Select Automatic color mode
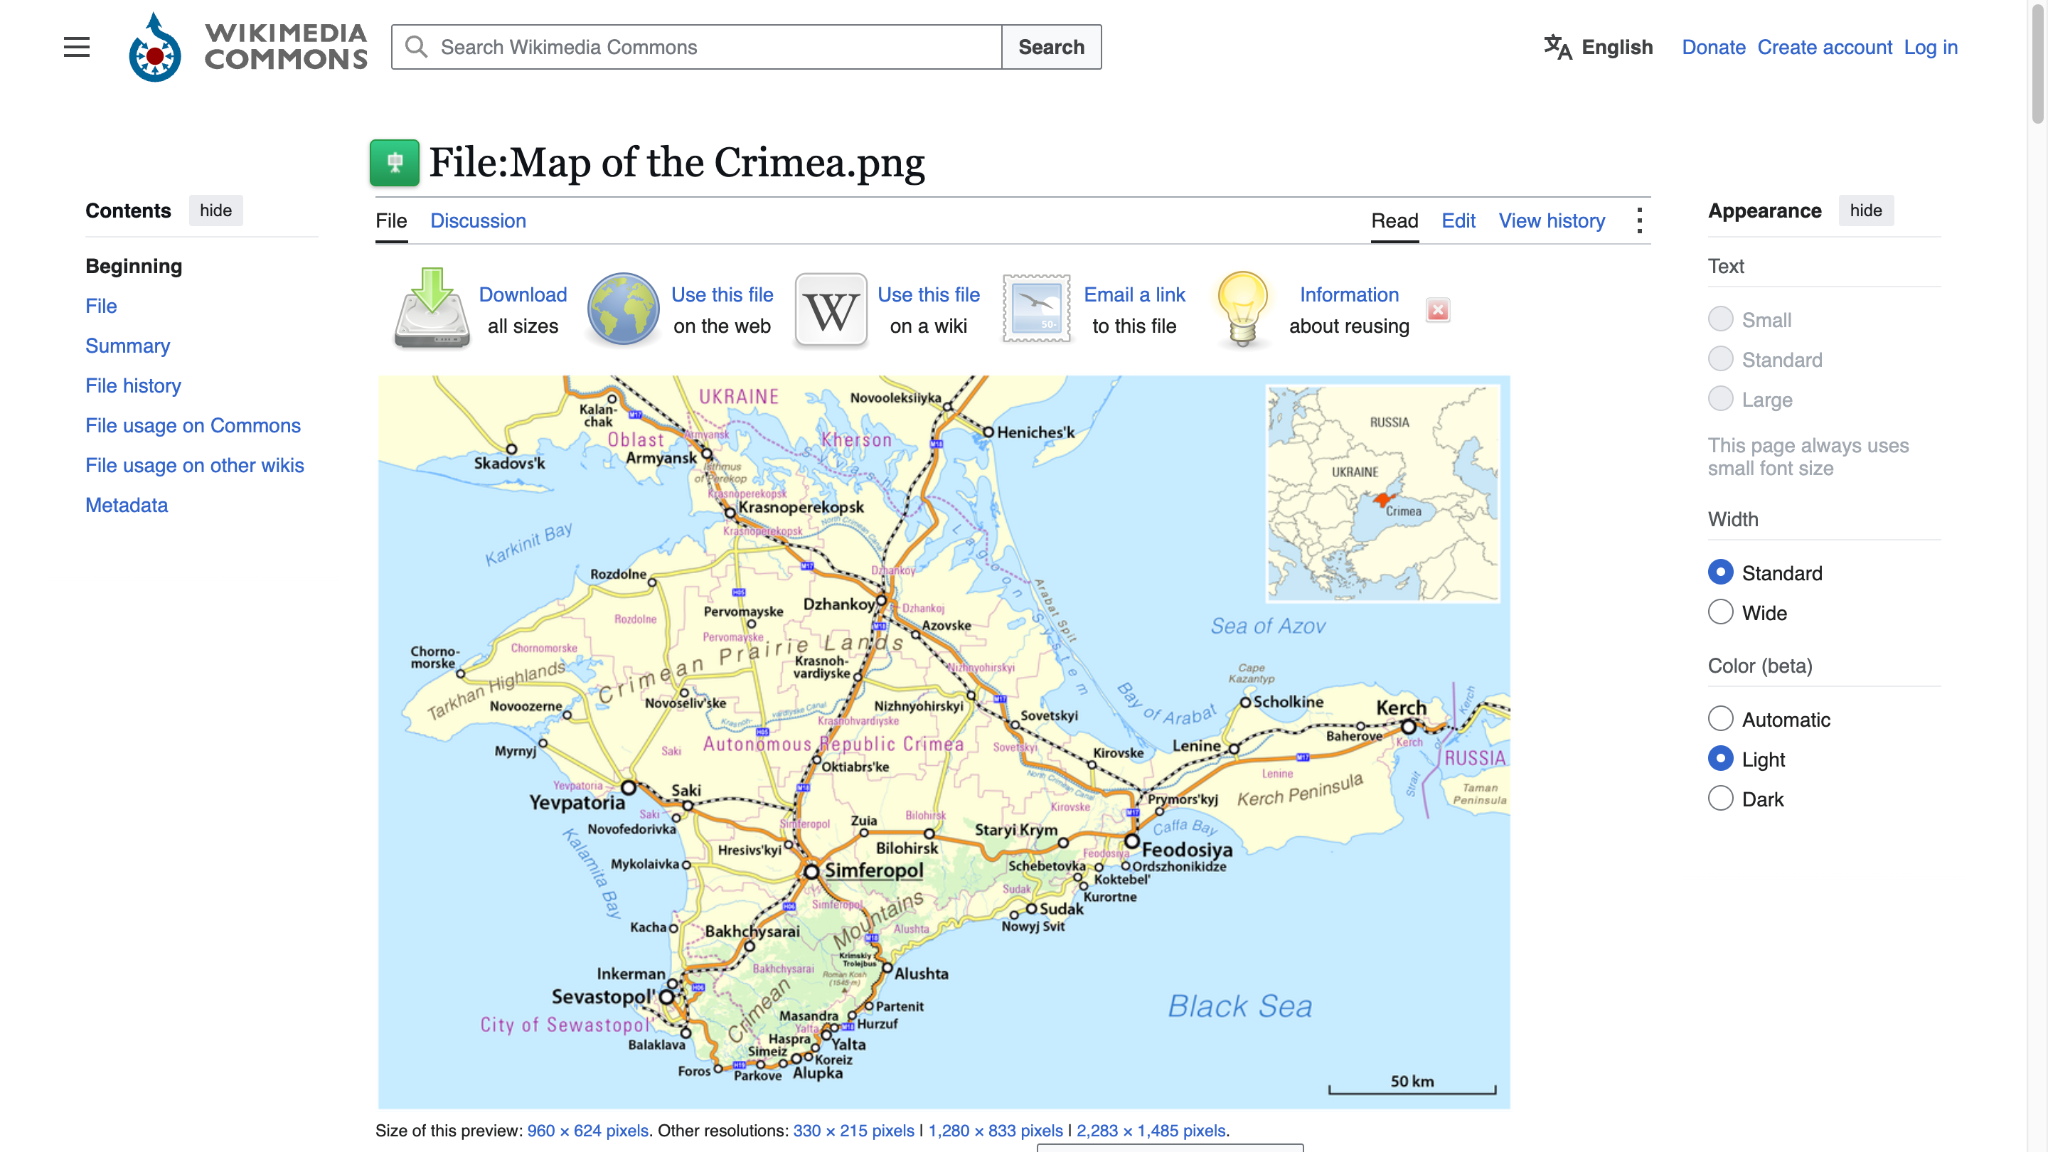Image resolution: width=2048 pixels, height=1152 pixels. pos(1720,719)
